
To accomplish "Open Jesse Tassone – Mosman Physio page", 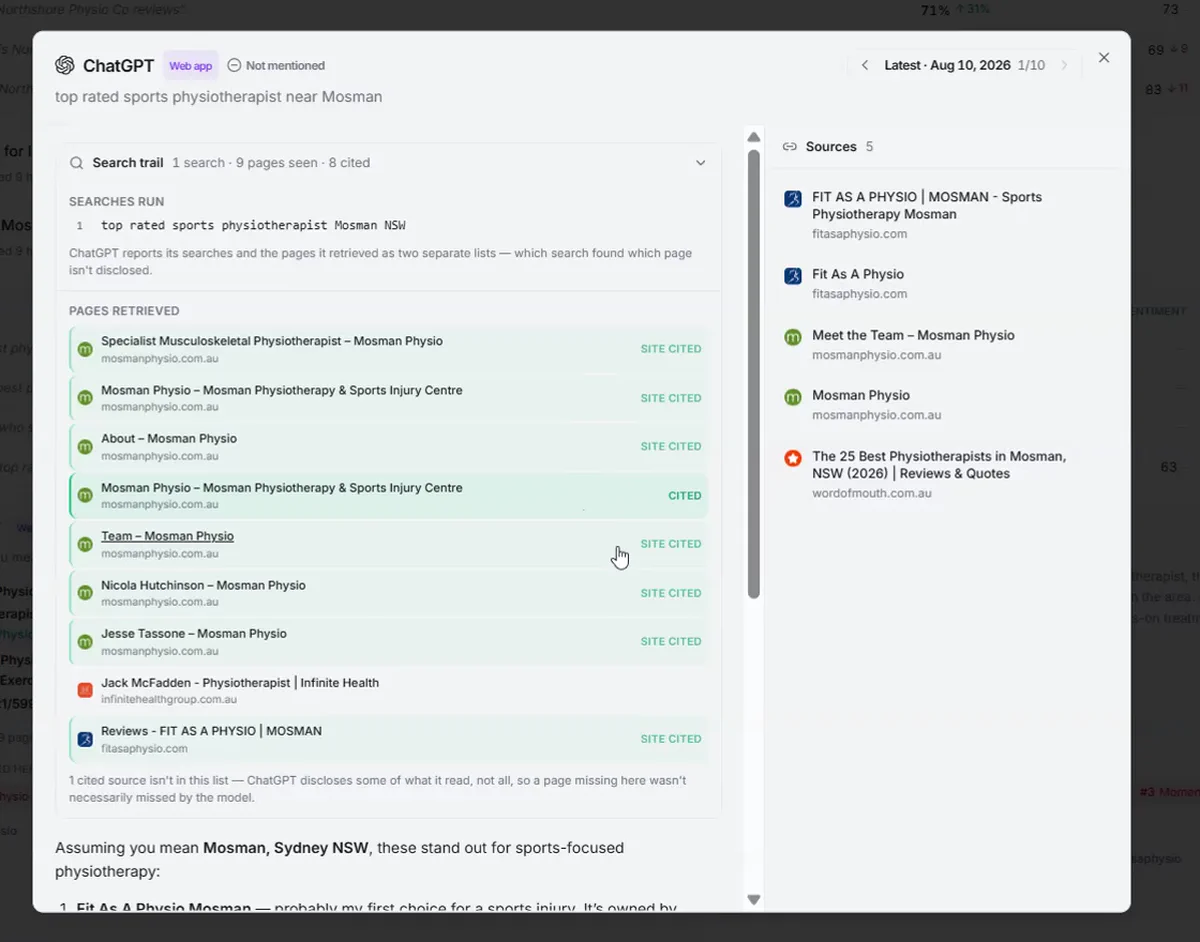I will (x=388, y=641).
